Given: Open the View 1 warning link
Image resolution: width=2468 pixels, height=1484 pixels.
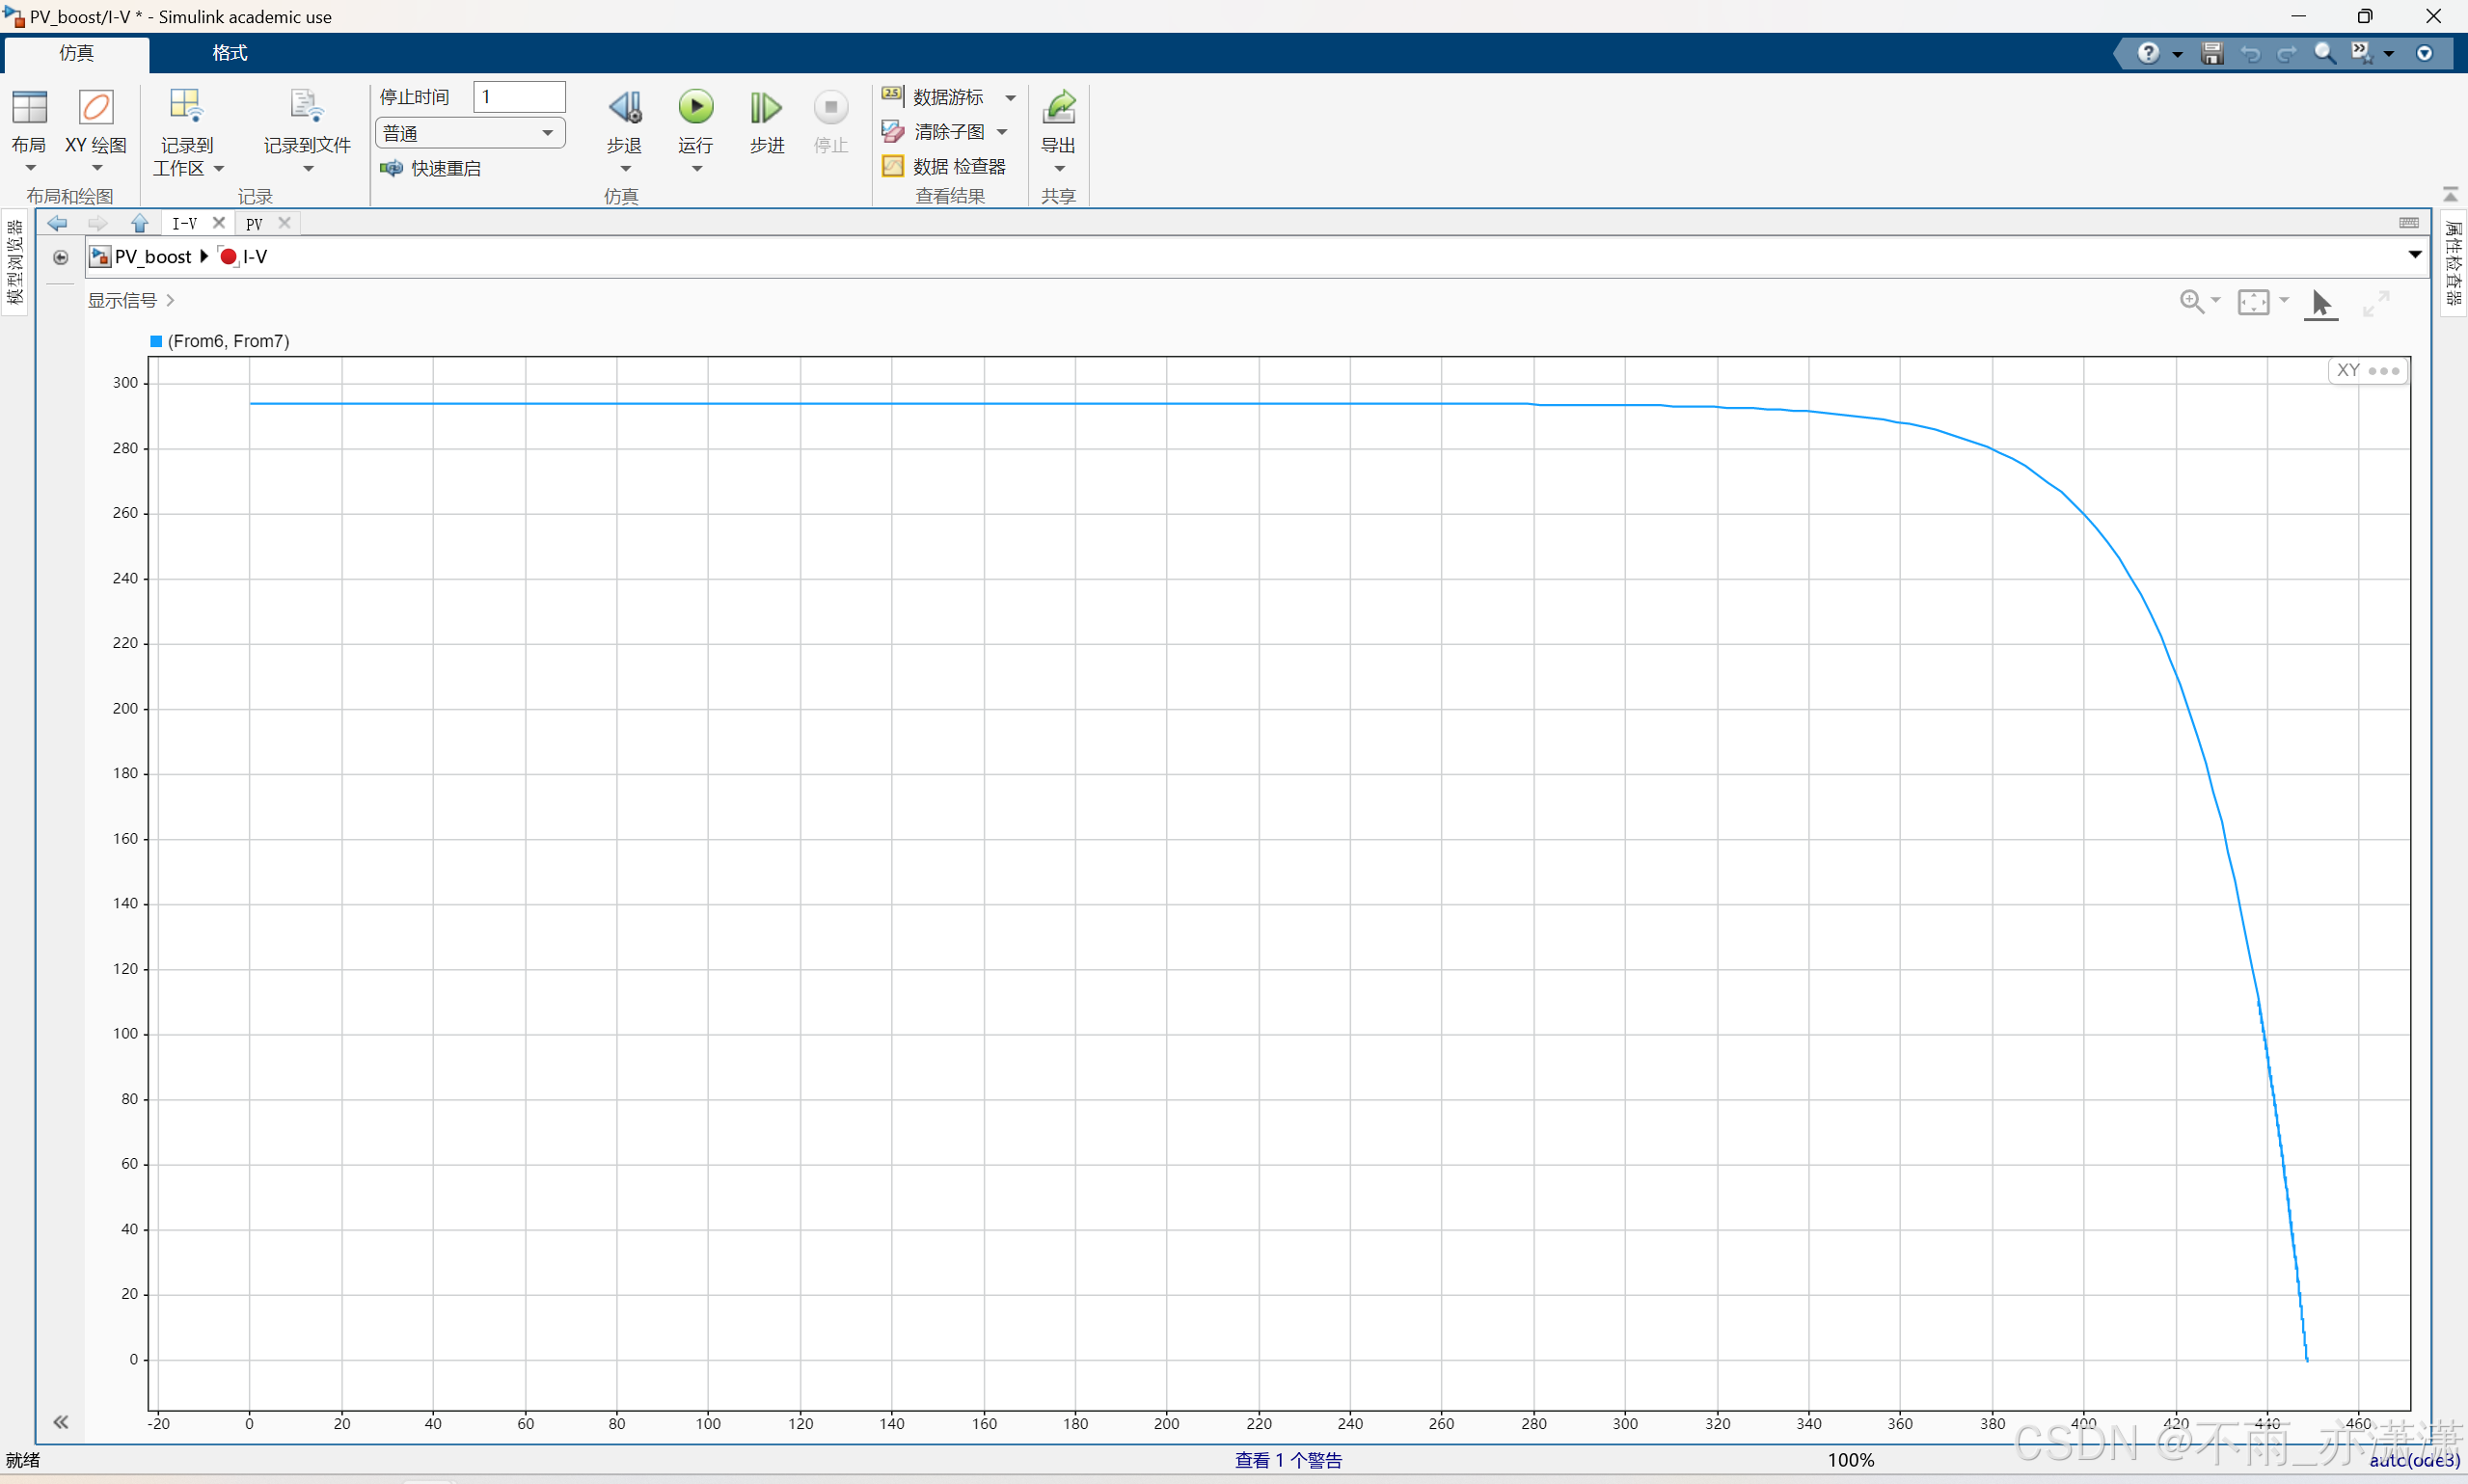Looking at the screenshot, I should pyautogui.click(x=1288, y=1460).
